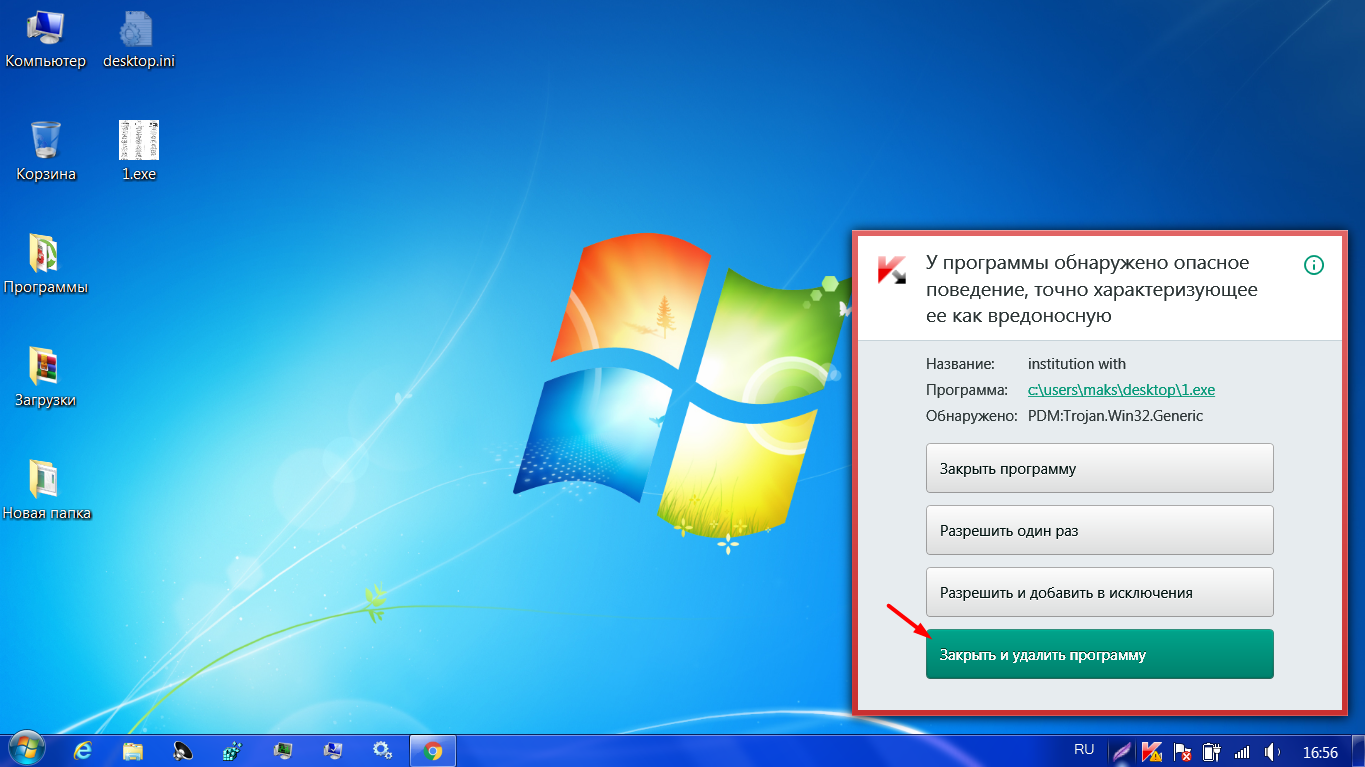Click the blue-screen monitor taskbar icon
This screenshot has width=1365, height=767.
click(333, 750)
